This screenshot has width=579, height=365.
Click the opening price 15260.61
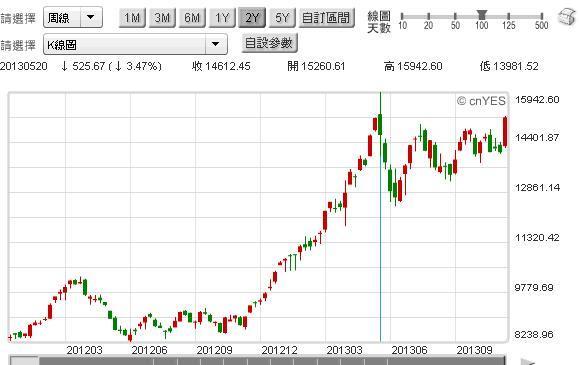(x=323, y=66)
